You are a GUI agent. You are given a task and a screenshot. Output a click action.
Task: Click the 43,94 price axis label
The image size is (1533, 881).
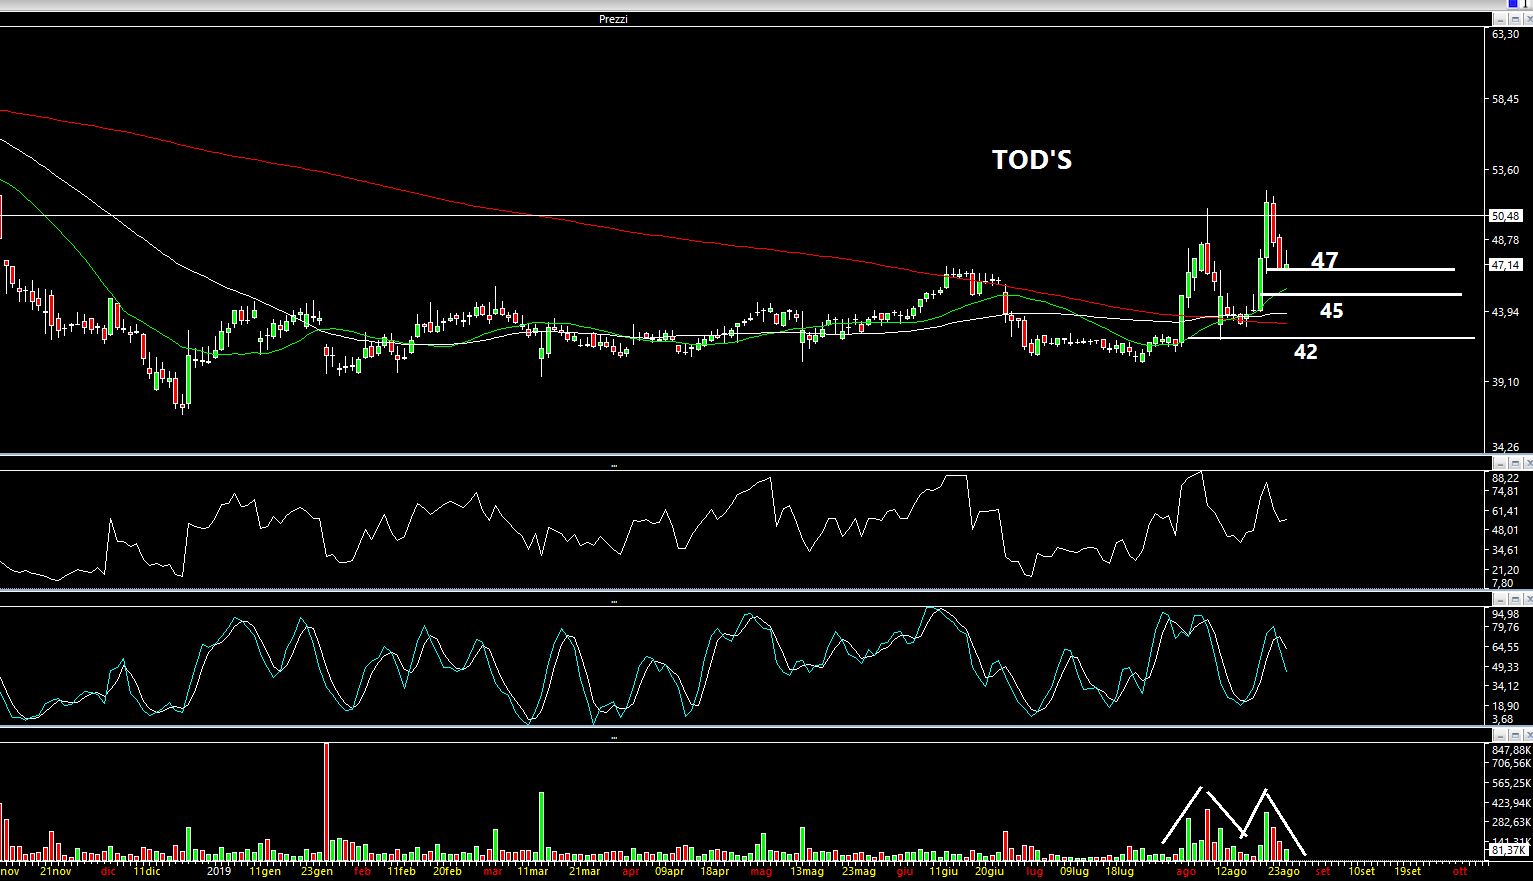coord(1505,312)
